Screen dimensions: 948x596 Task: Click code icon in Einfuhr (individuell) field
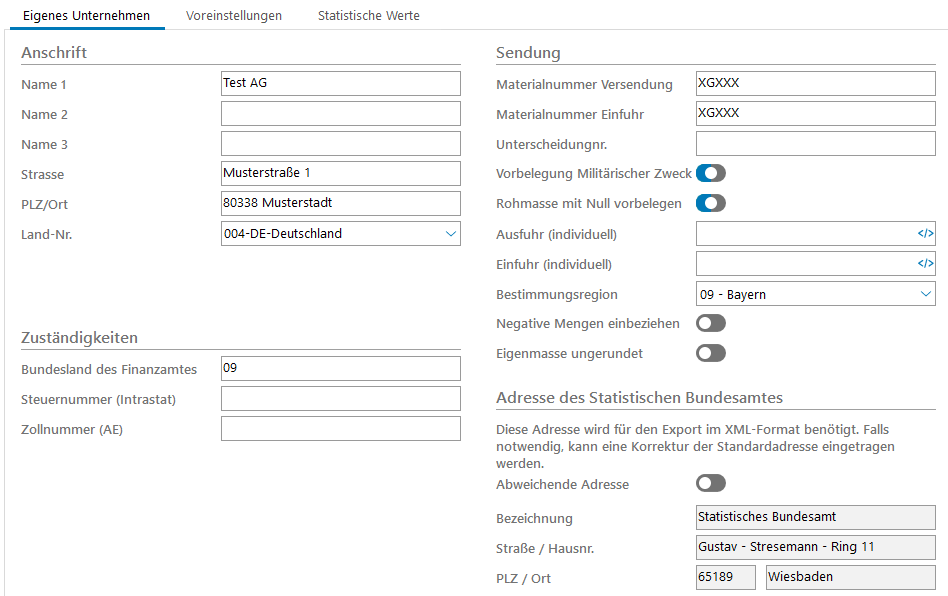(925, 264)
